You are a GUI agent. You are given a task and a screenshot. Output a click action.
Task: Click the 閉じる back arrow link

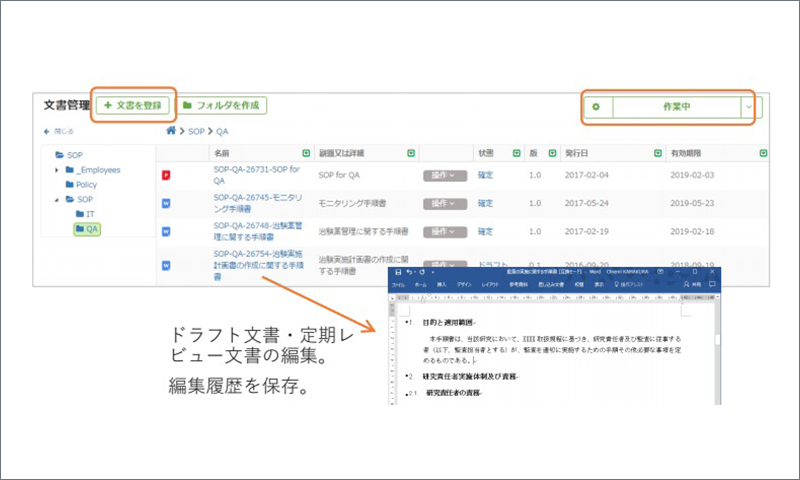(x=59, y=131)
